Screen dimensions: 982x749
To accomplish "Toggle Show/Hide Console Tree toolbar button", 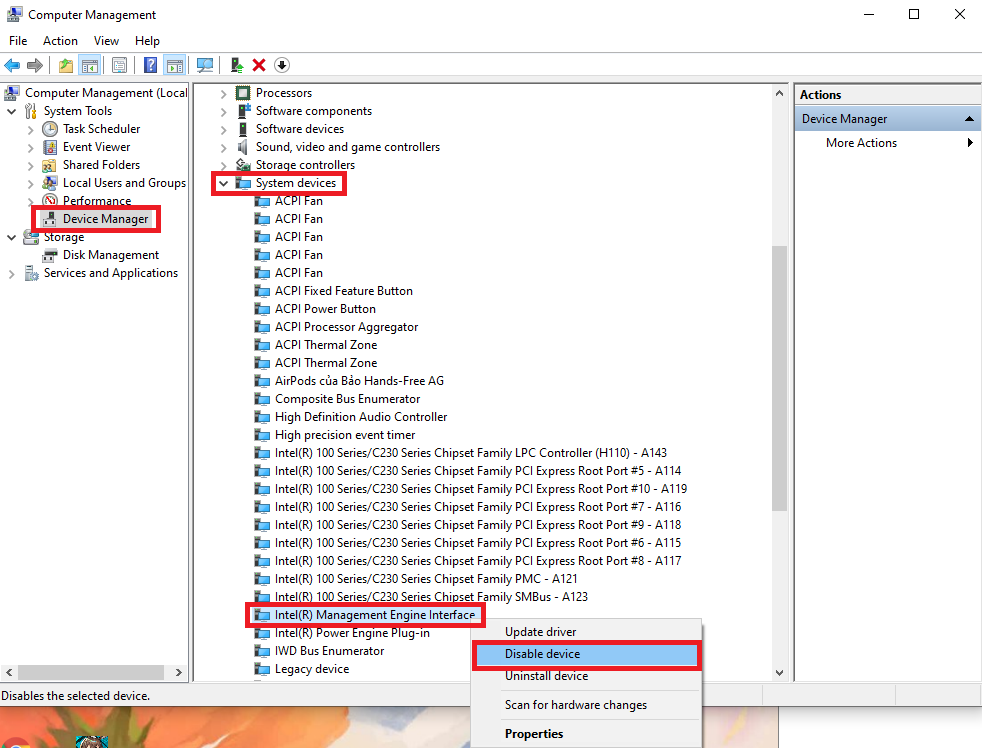I will click(90, 65).
